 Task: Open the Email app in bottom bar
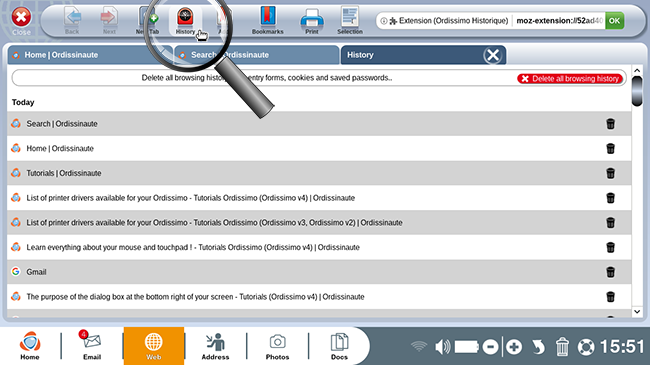92,345
